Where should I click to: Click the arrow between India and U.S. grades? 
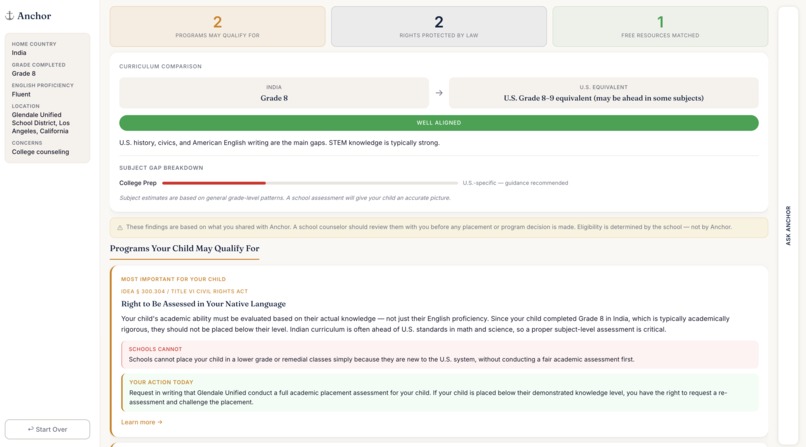(439, 93)
